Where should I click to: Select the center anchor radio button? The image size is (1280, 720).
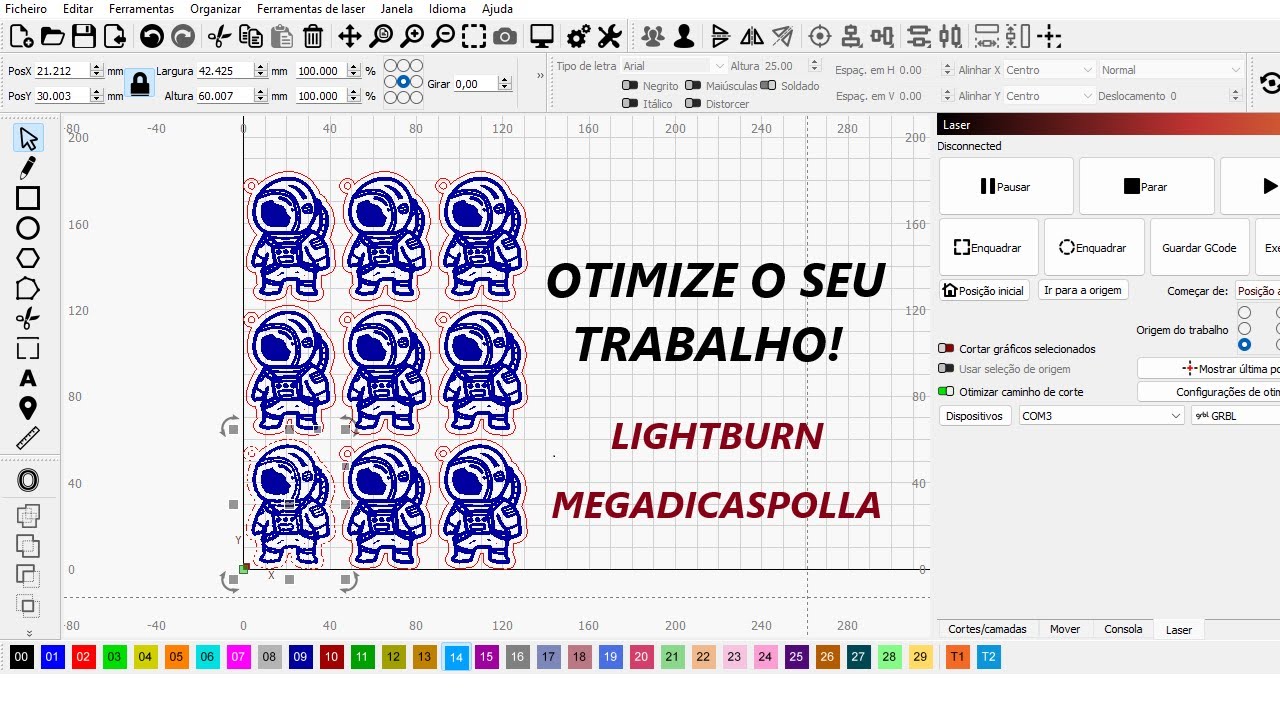(403, 81)
